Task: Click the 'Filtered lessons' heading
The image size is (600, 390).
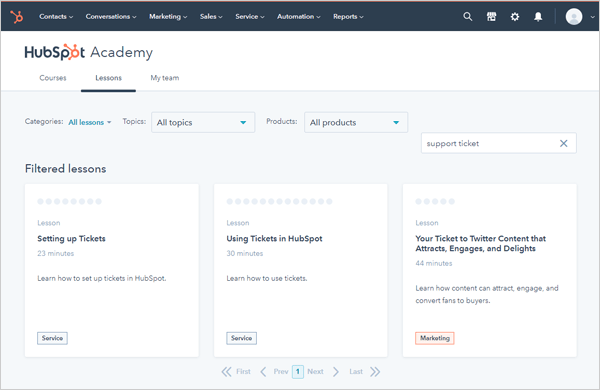Action: pyautogui.click(x=65, y=169)
